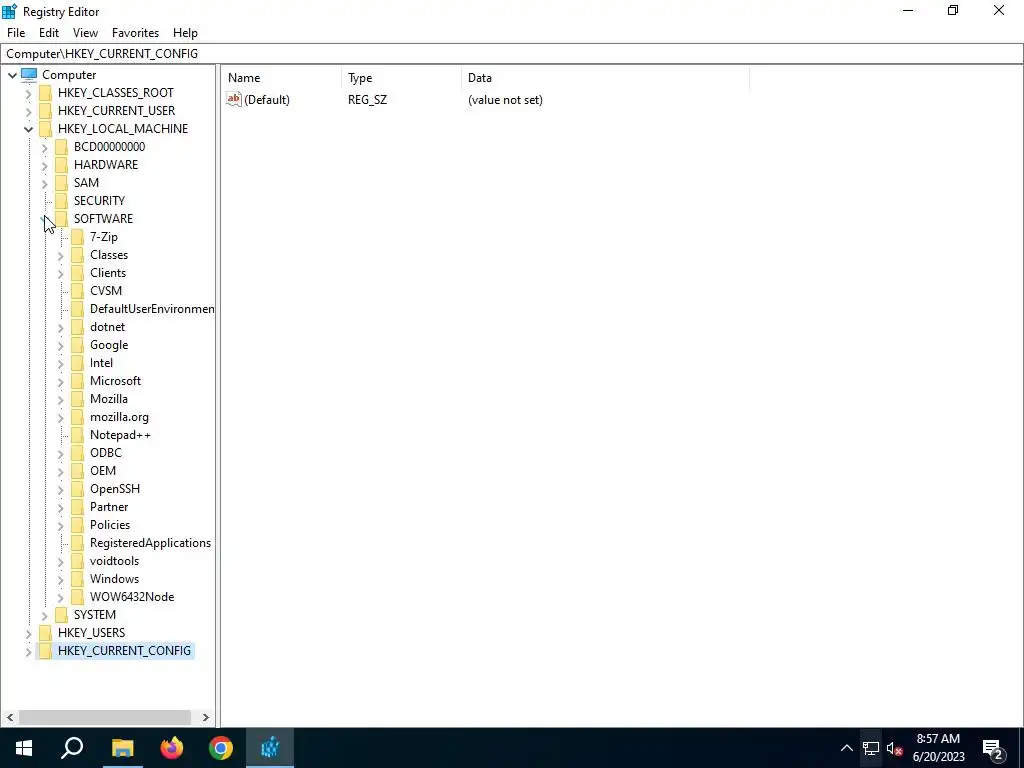Screen dimensions: 1024x768
Task: Select the DefaultUserEnvironment key
Action: tap(152, 309)
